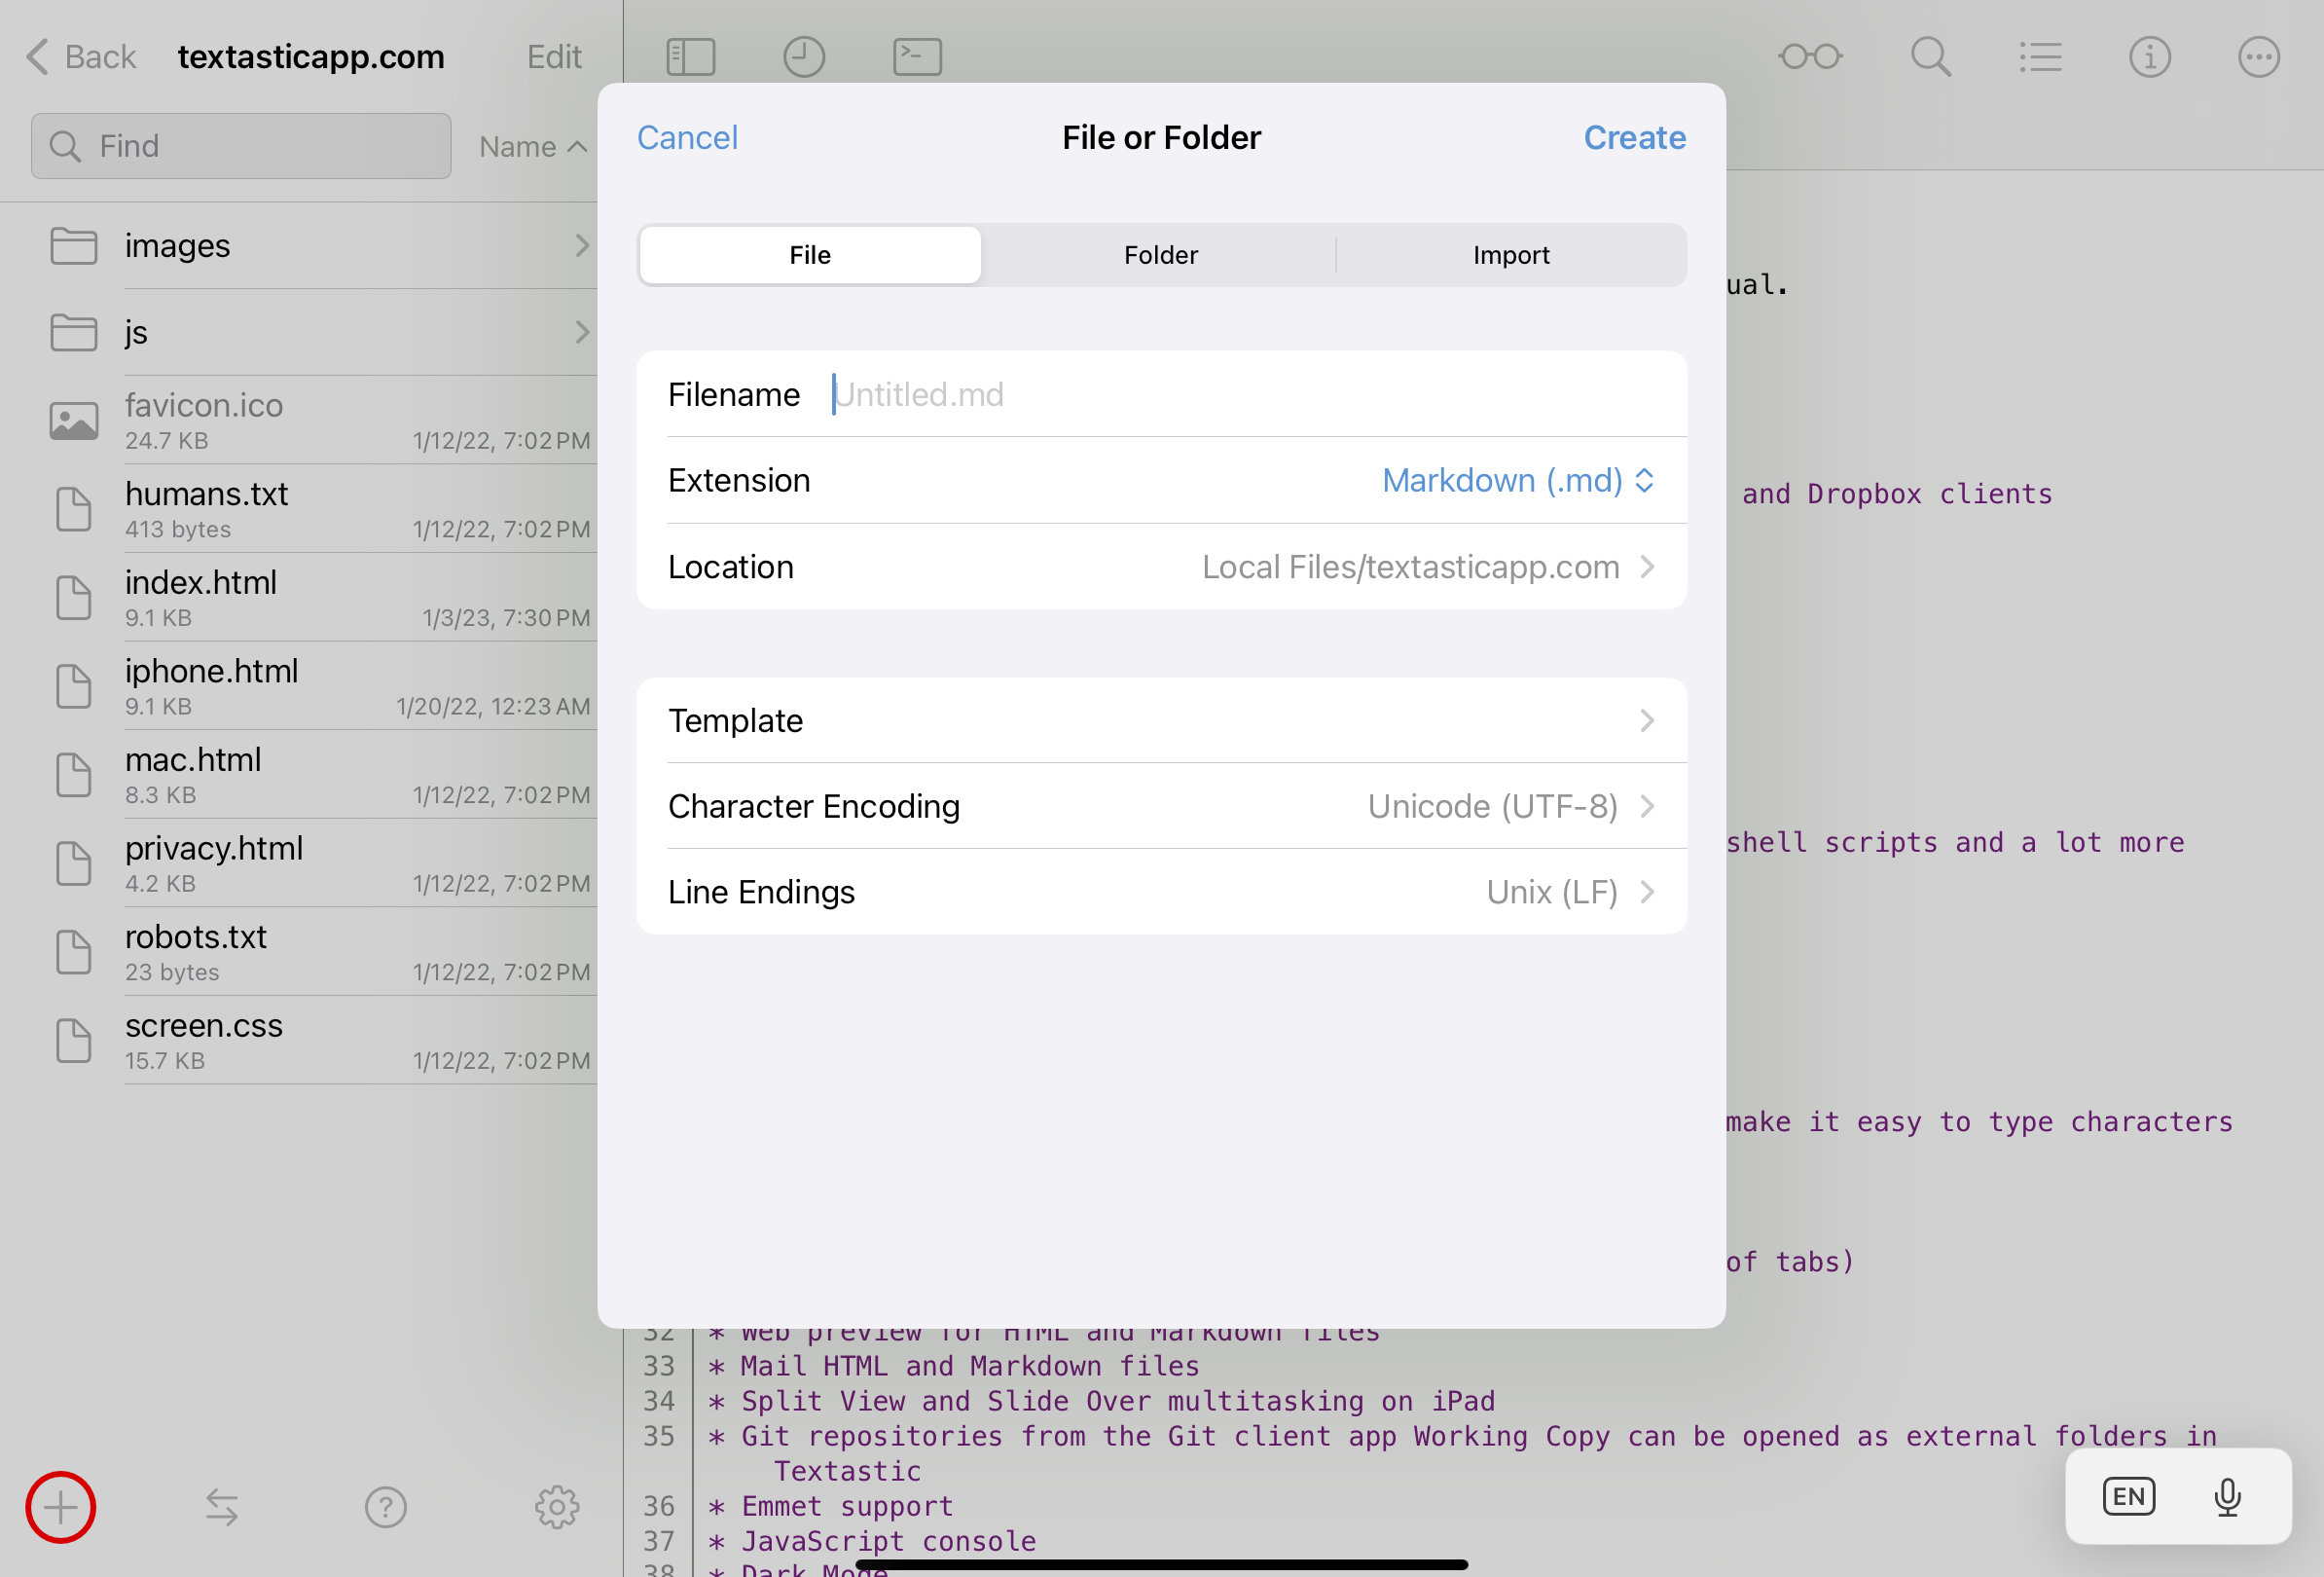Click the magnifier search icon in toolbar
This screenshot has width=2324, height=1577.
tap(1930, 57)
